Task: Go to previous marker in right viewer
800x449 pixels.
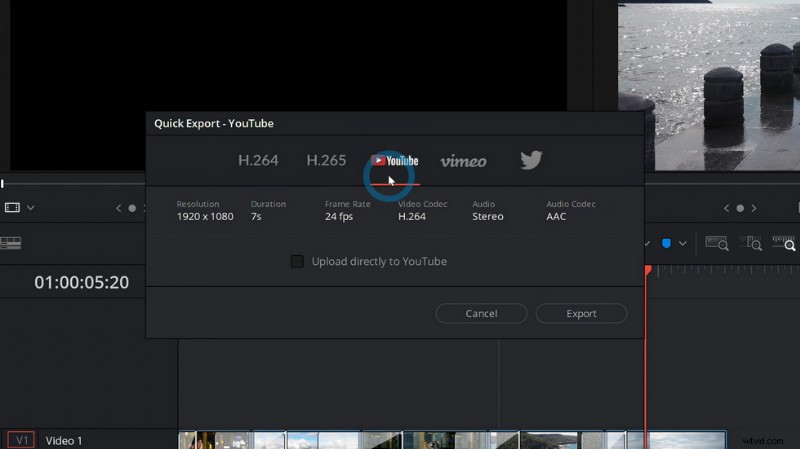Action: [x=727, y=208]
